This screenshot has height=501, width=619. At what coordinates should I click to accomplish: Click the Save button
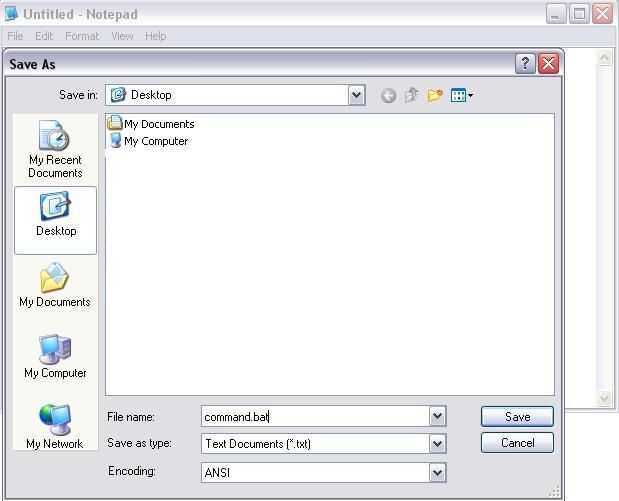(517, 417)
